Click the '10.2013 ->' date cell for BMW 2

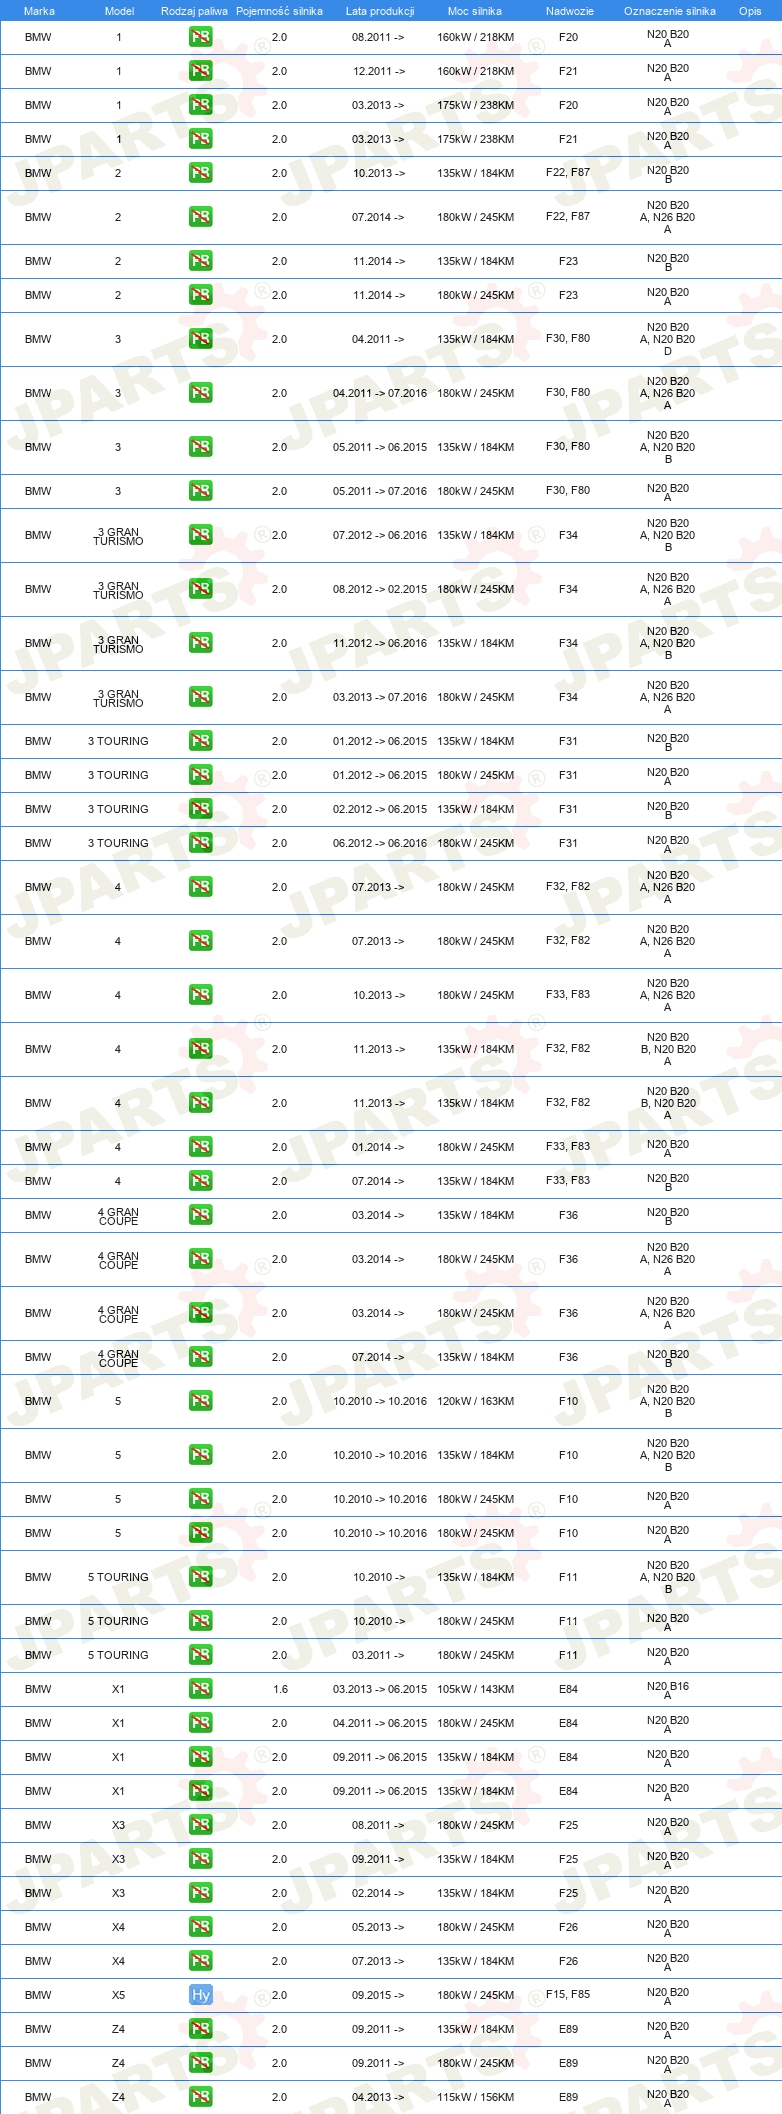pyautogui.click(x=379, y=173)
